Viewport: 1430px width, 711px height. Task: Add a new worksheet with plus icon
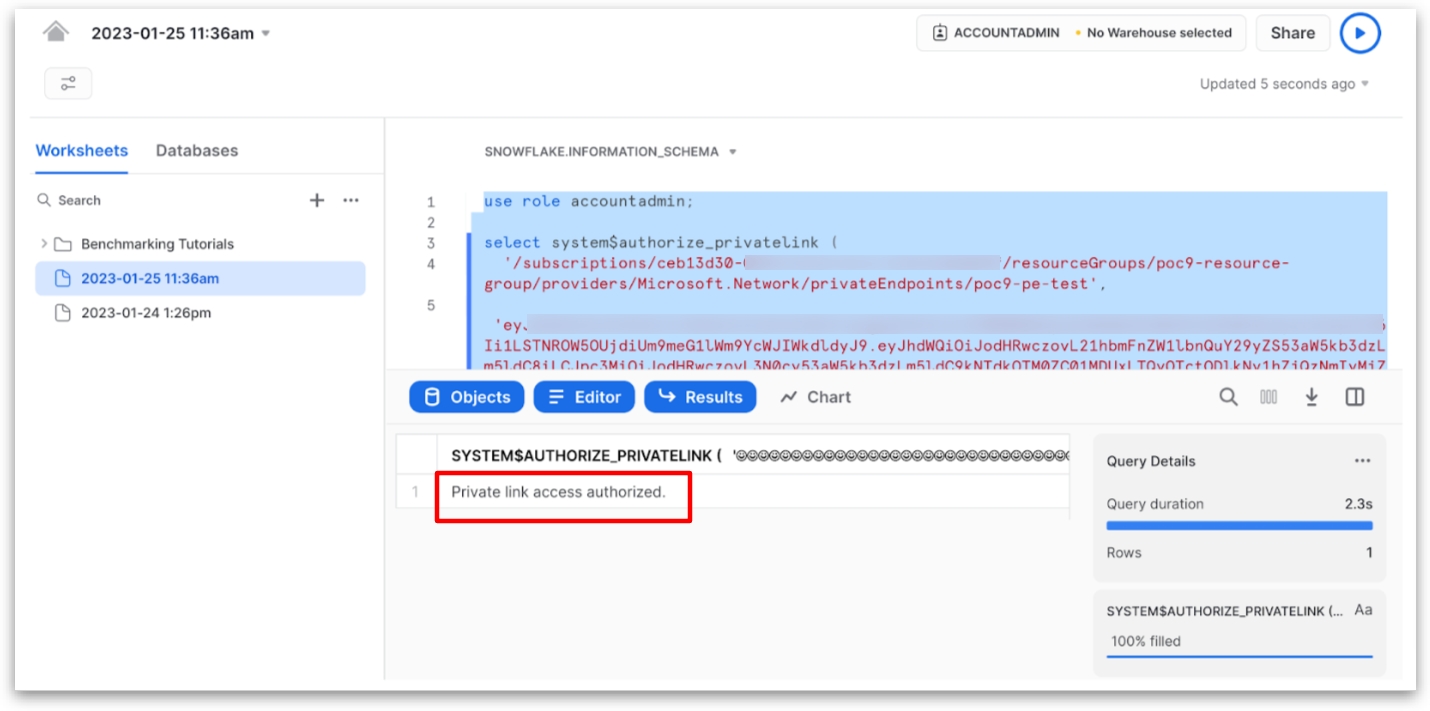tap(317, 200)
